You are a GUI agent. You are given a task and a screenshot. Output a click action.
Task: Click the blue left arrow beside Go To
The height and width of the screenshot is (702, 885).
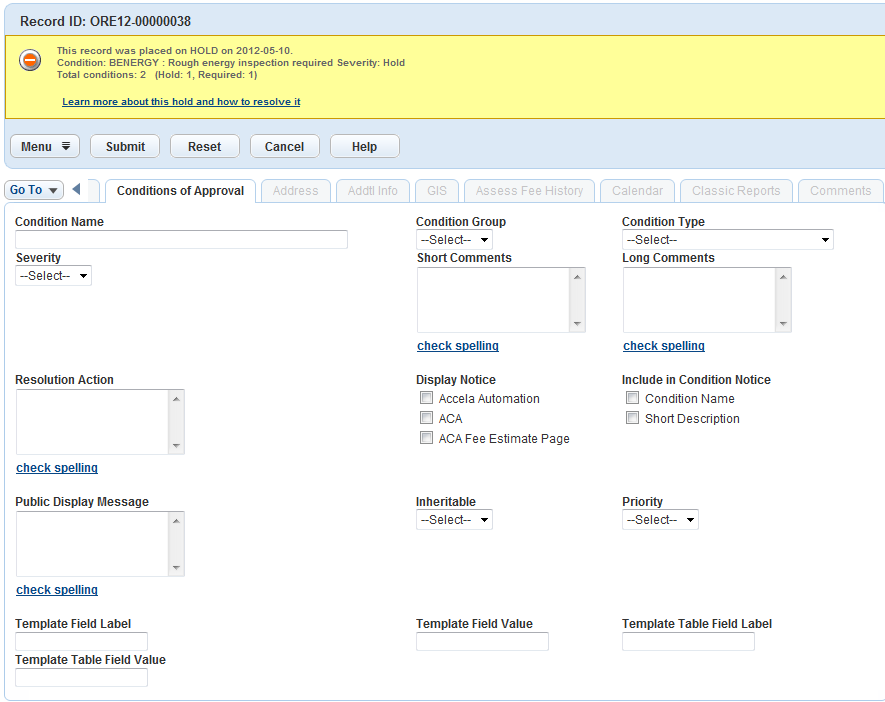tap(76, 190)
